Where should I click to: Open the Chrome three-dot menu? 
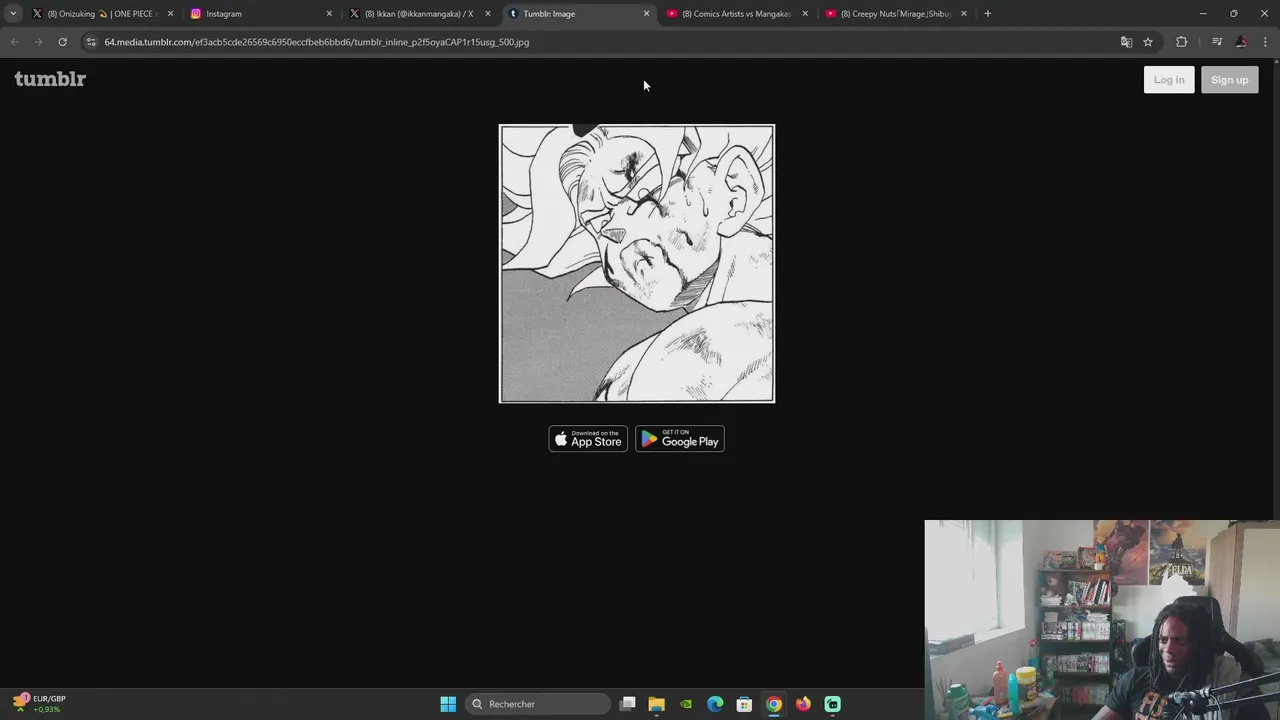pyautogui.click(x=1266, y=42)
